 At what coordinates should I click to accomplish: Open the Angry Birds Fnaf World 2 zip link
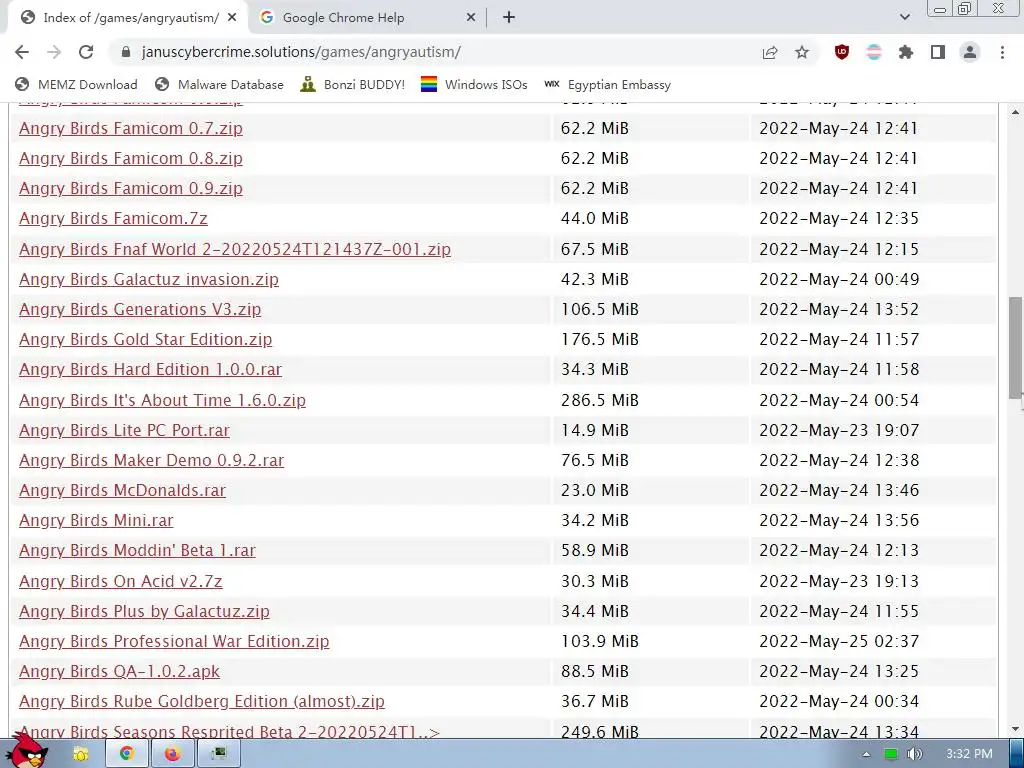click(x=235, y=249)
